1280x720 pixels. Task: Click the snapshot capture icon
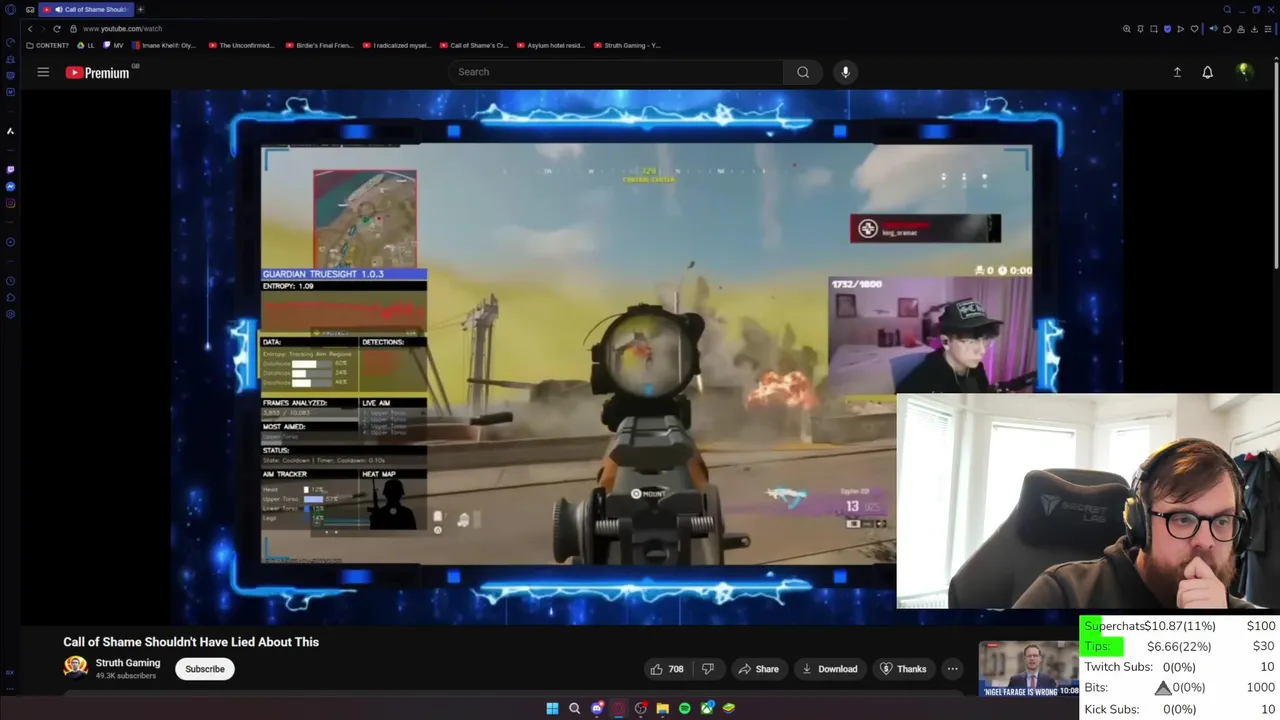coord(1154,29)
